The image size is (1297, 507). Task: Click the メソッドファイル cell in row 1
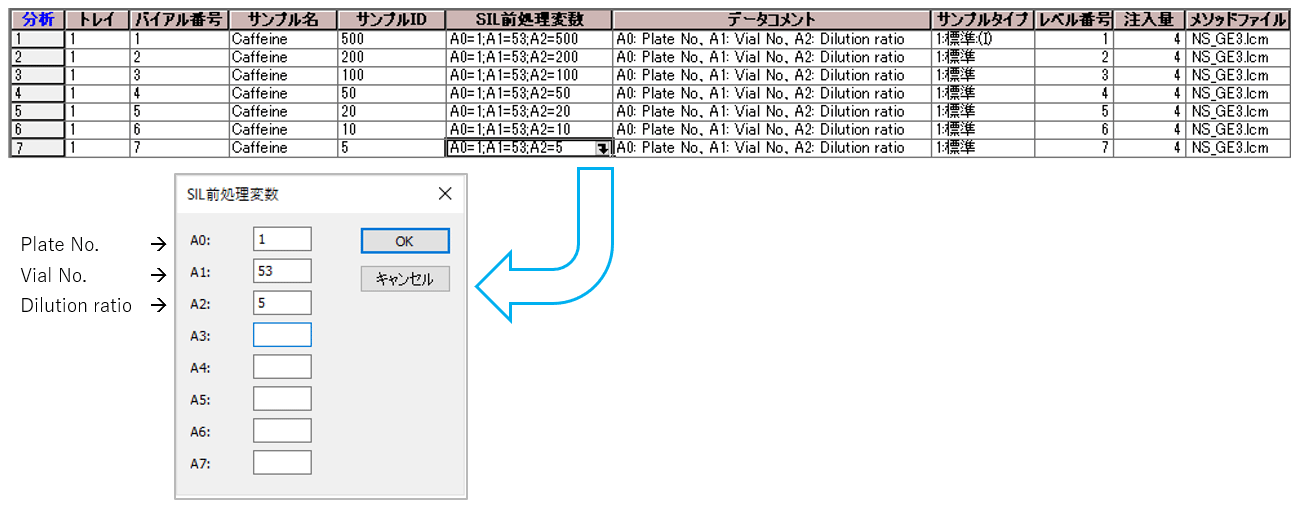tap(1237, 39)
